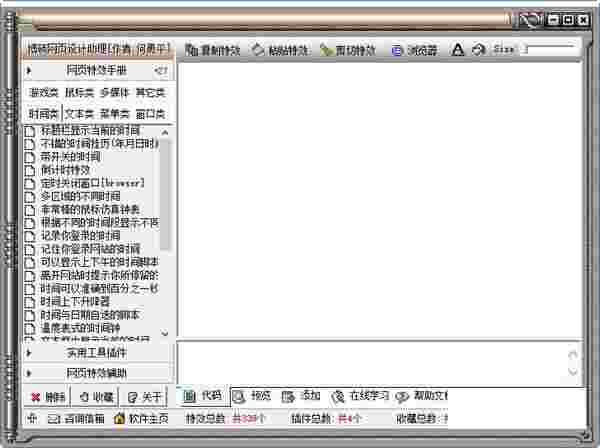Click the lower pane scroll up arrow
600x448 pixels.
click(x=573, y=355)
